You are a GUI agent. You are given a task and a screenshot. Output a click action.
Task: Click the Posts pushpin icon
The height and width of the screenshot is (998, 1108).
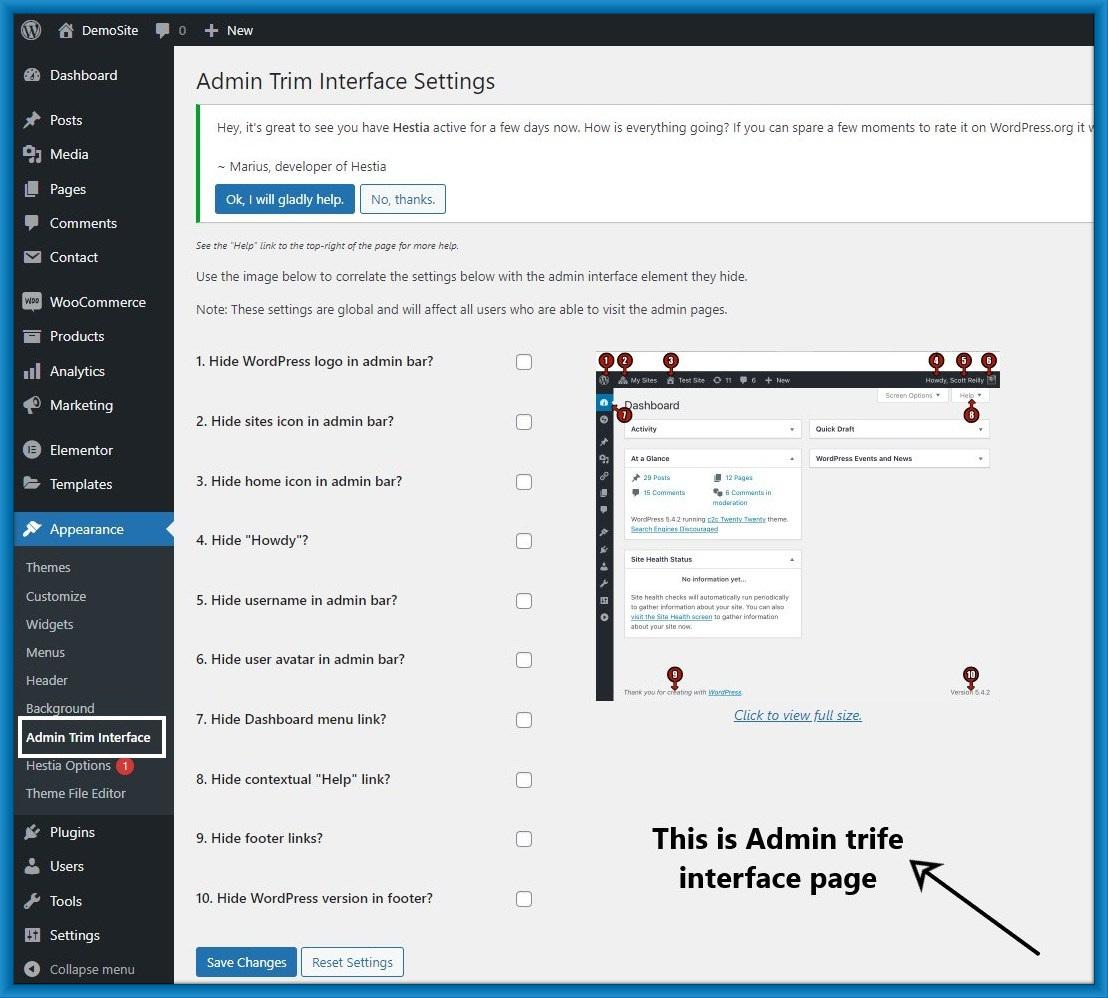(x=32, y=120)
